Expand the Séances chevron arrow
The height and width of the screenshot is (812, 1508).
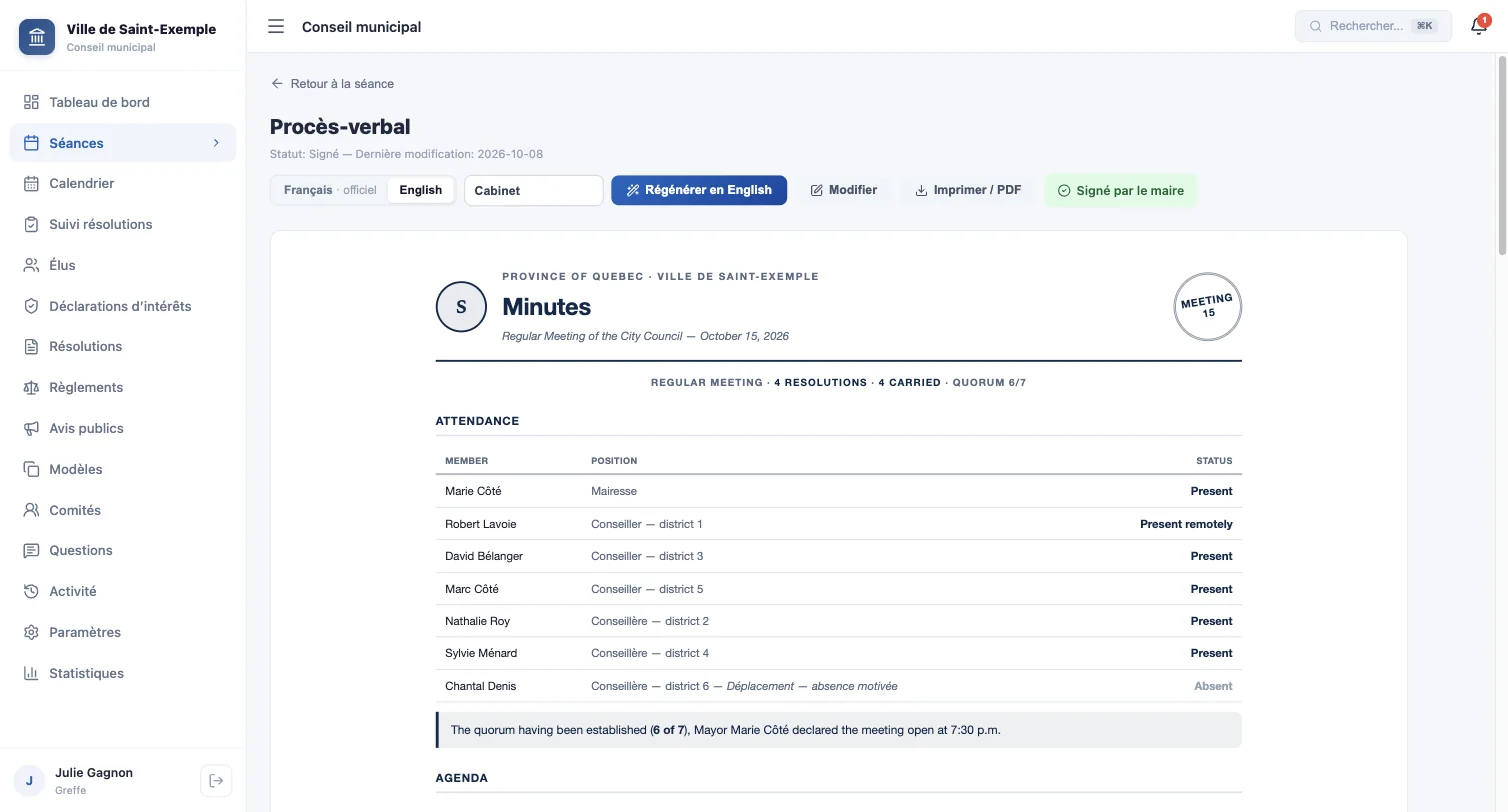(216, 143)
